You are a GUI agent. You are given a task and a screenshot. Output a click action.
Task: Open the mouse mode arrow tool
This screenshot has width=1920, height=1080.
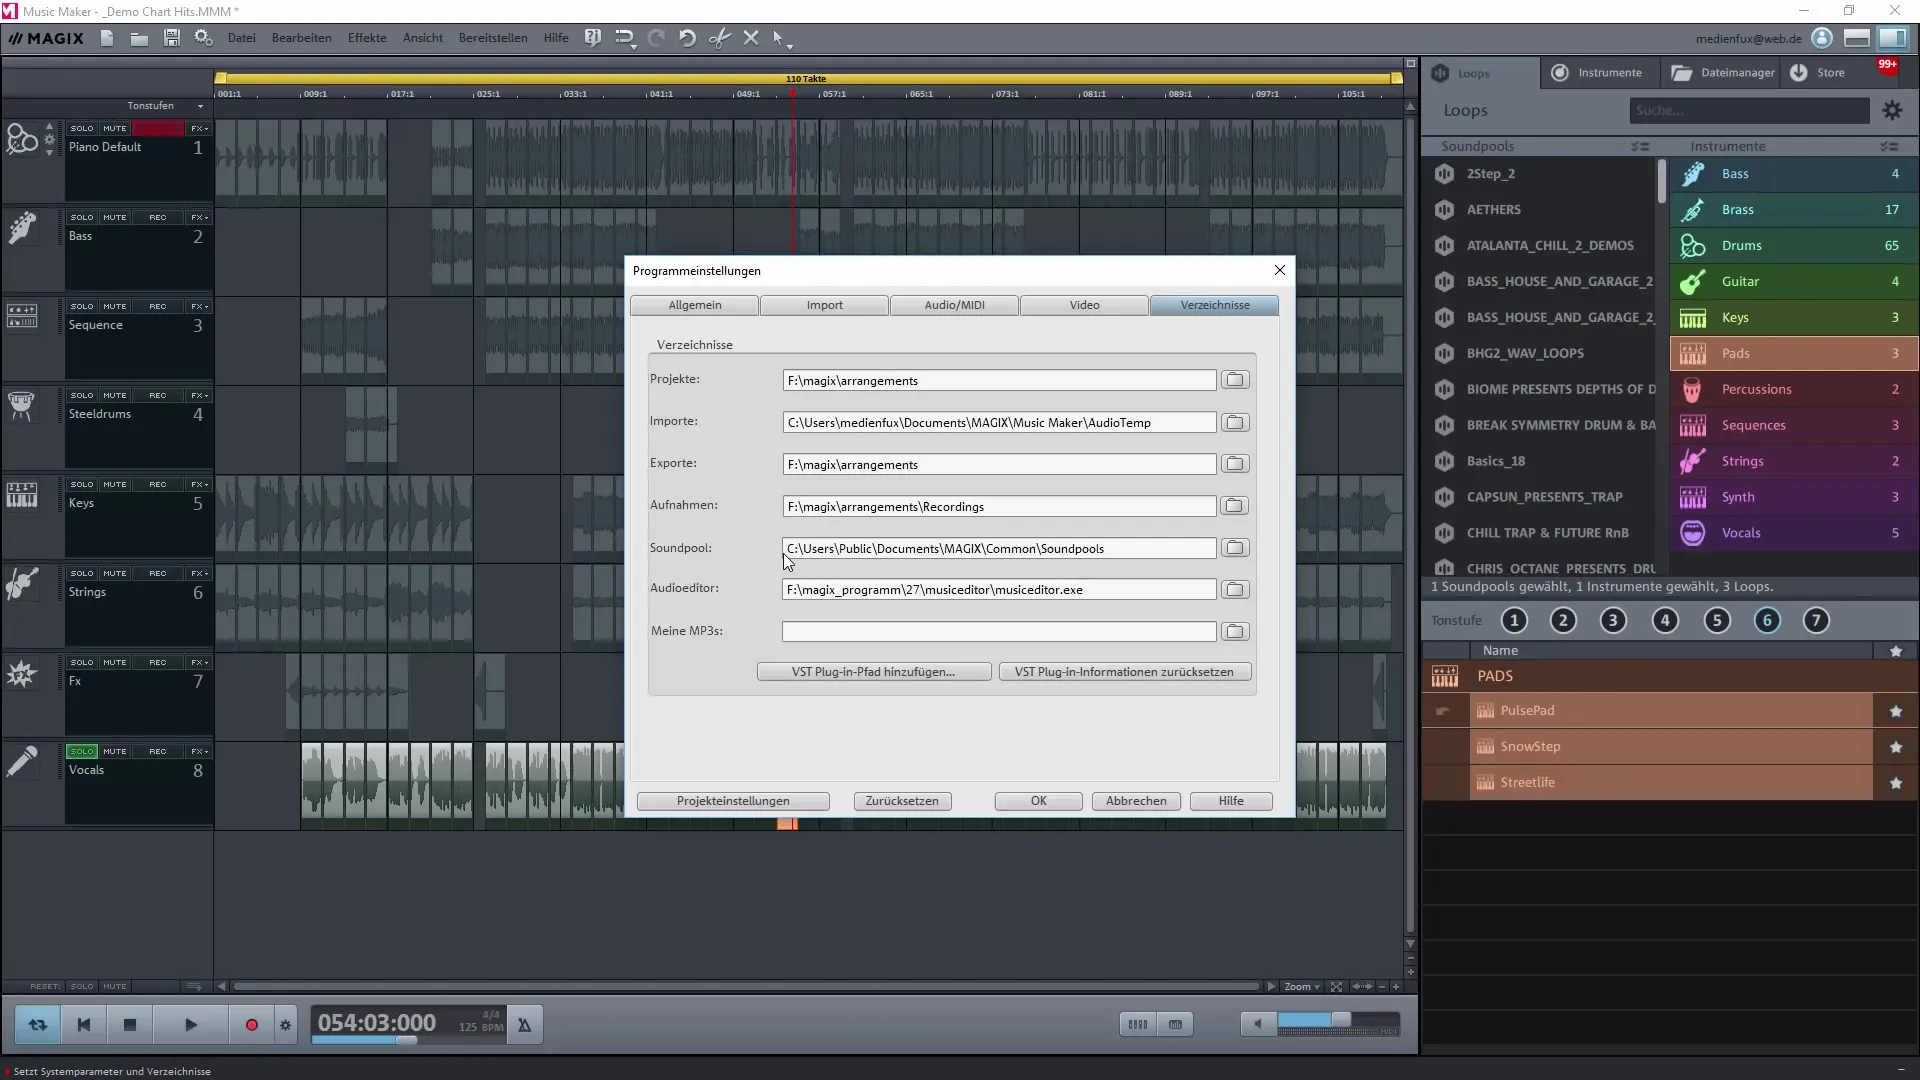click(781, 39)
